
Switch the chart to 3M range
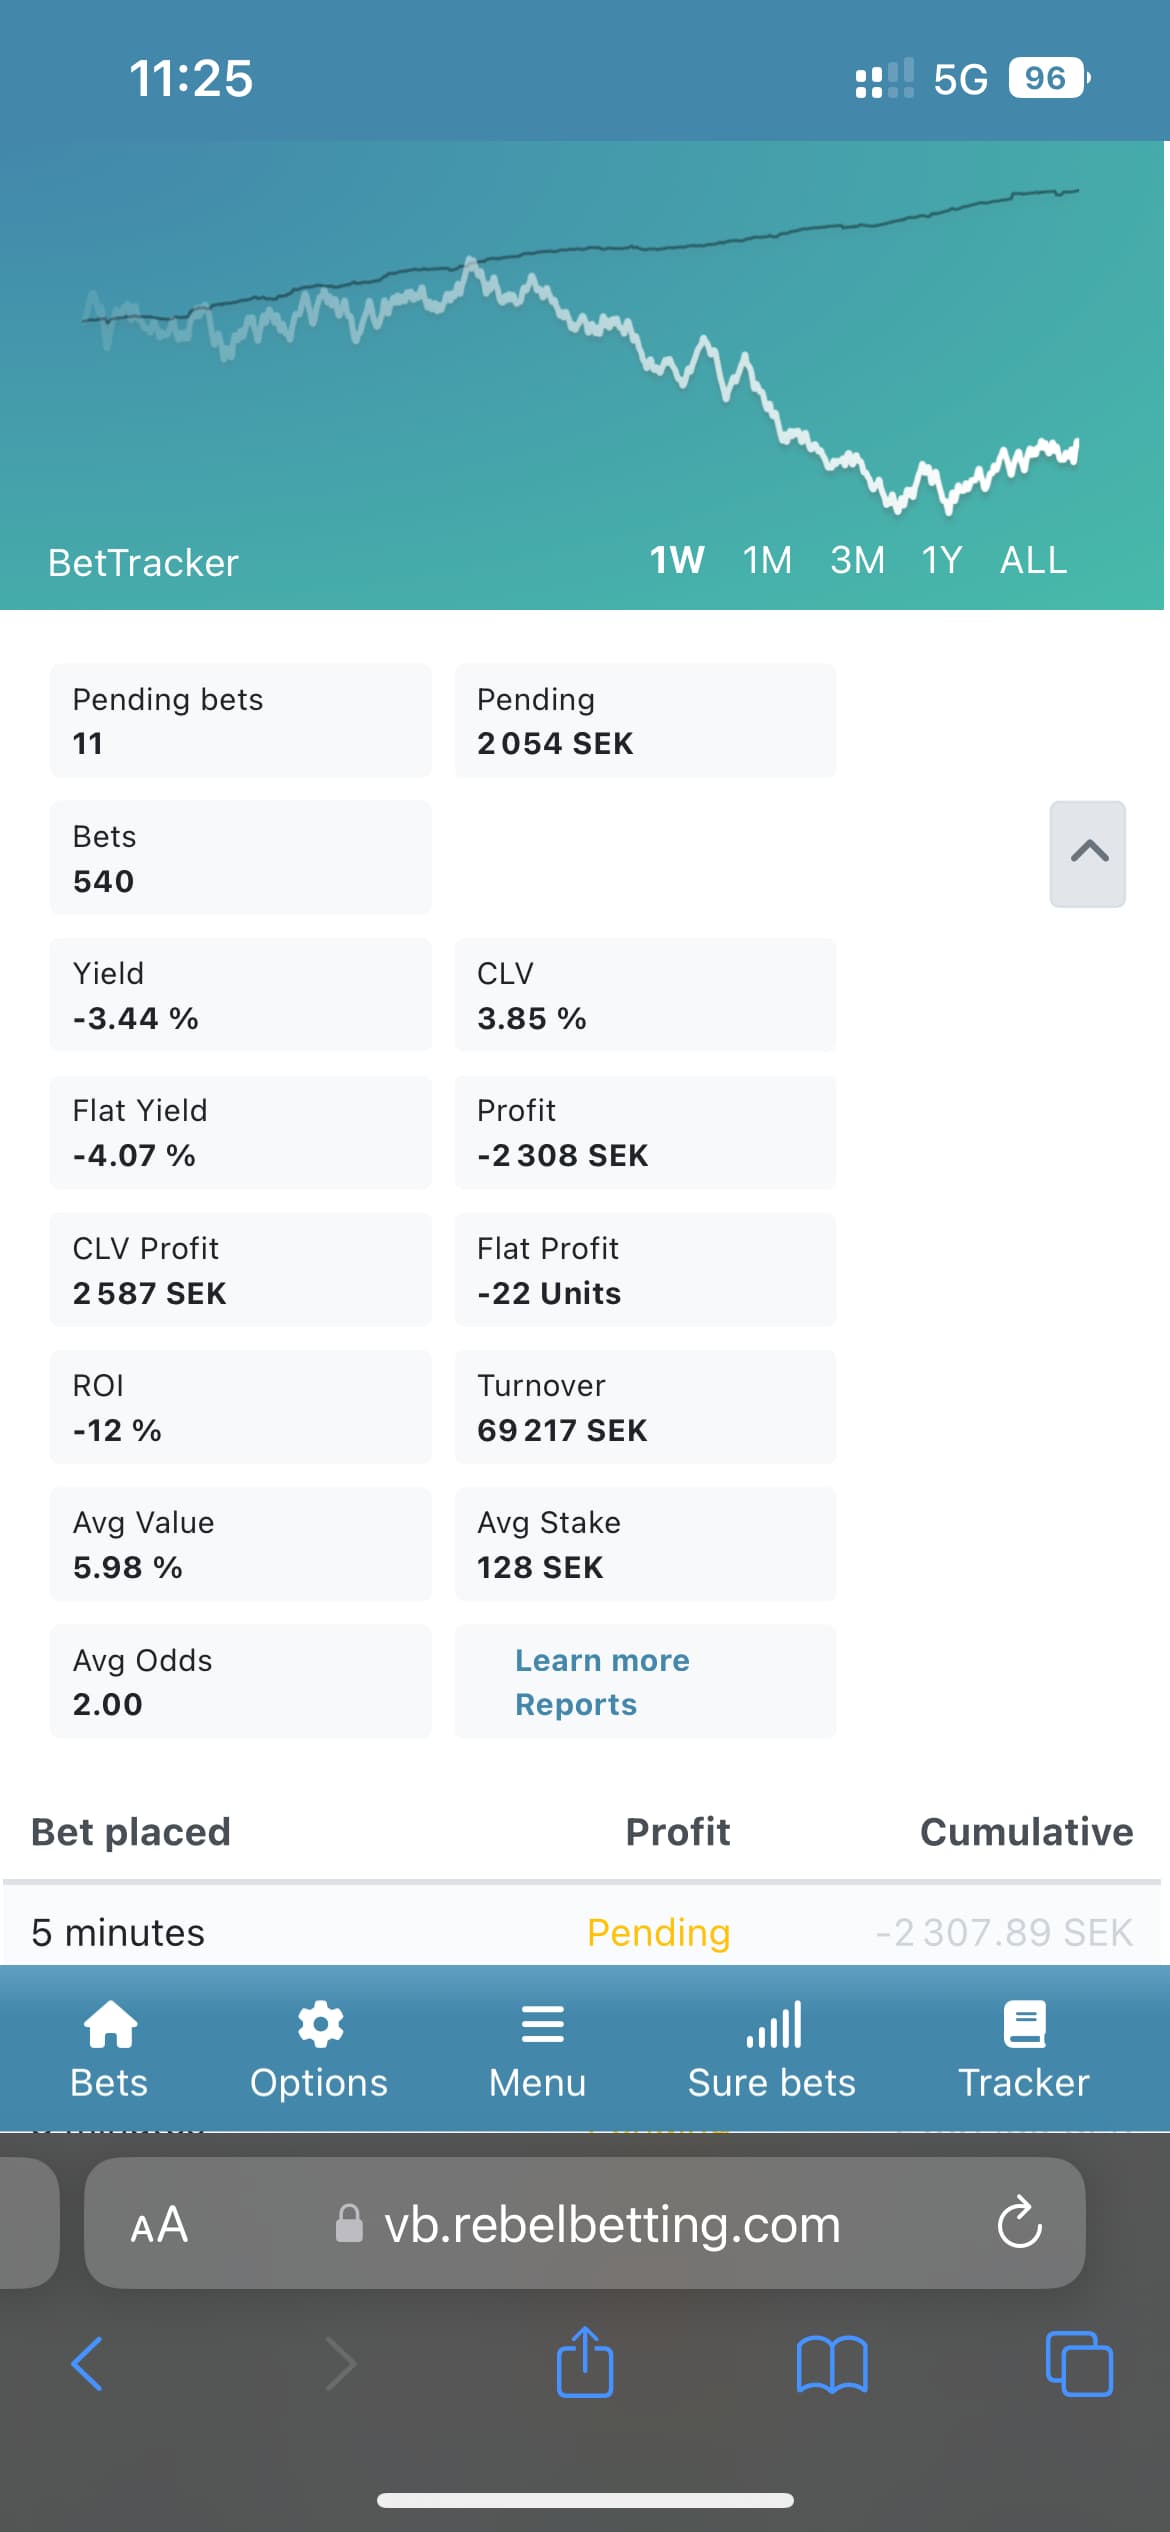point(857,560)
